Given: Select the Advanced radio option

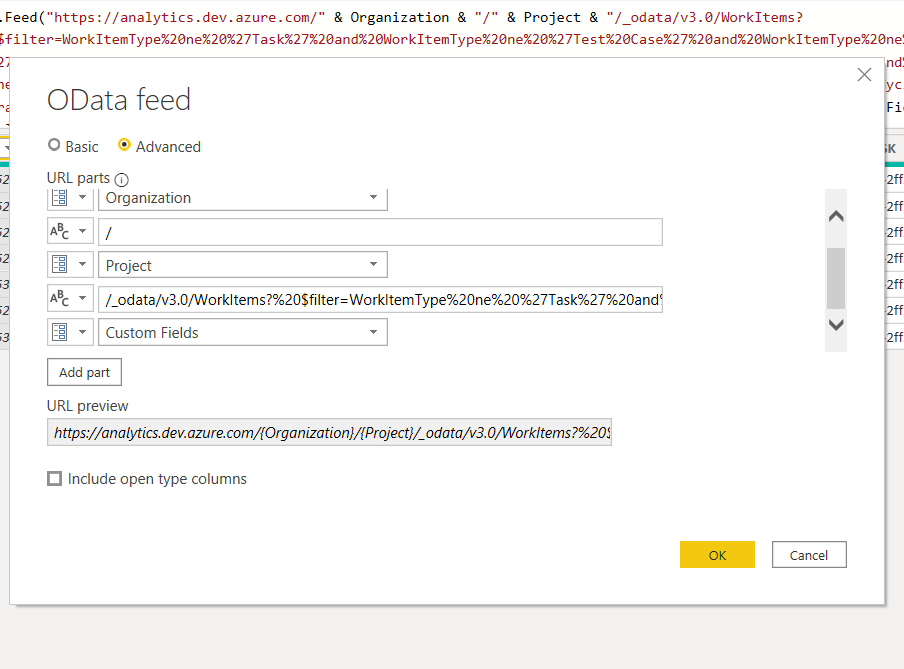Looking at the screenshot, I should (124, 145).
